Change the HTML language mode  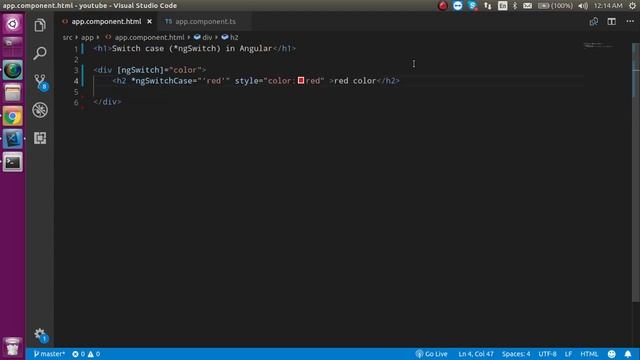tap(589, 354)
